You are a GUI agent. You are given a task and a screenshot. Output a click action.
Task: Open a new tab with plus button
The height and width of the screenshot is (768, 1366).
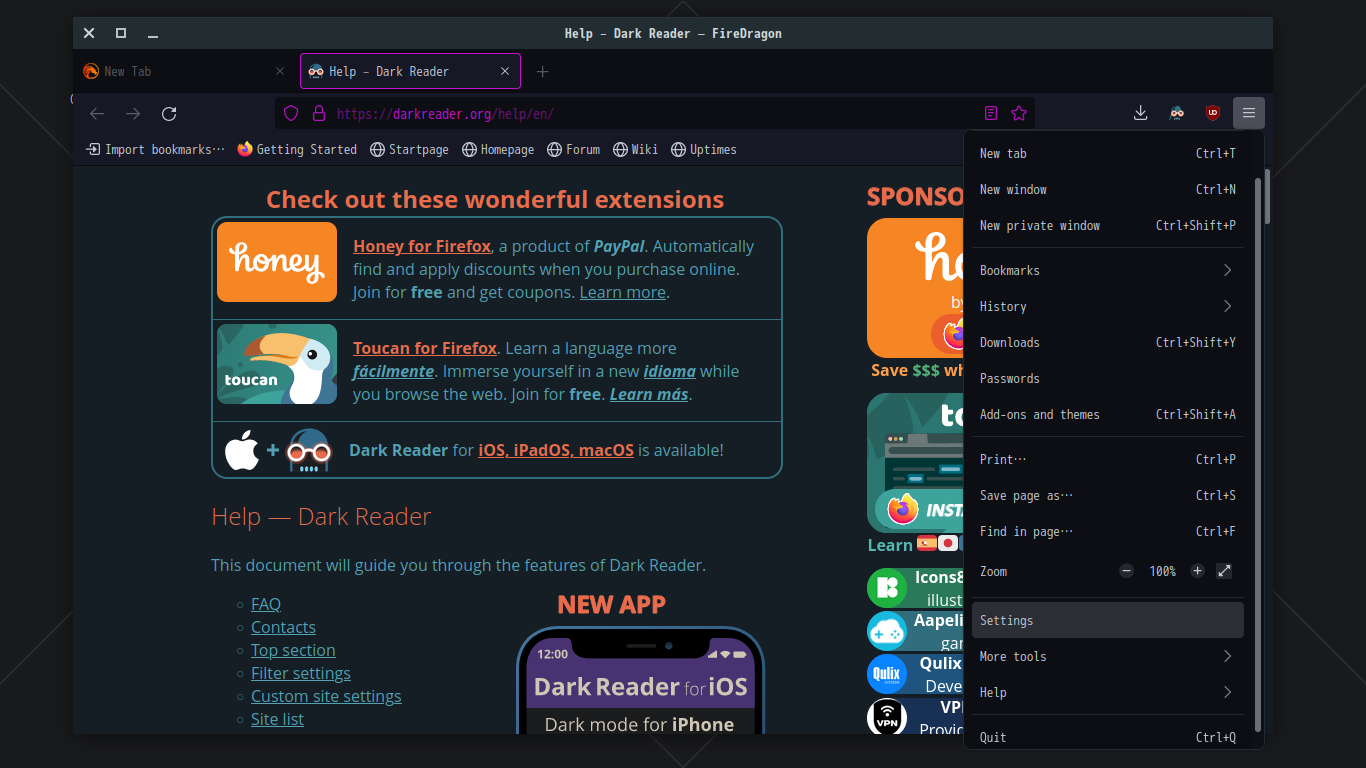click(543, 71)
